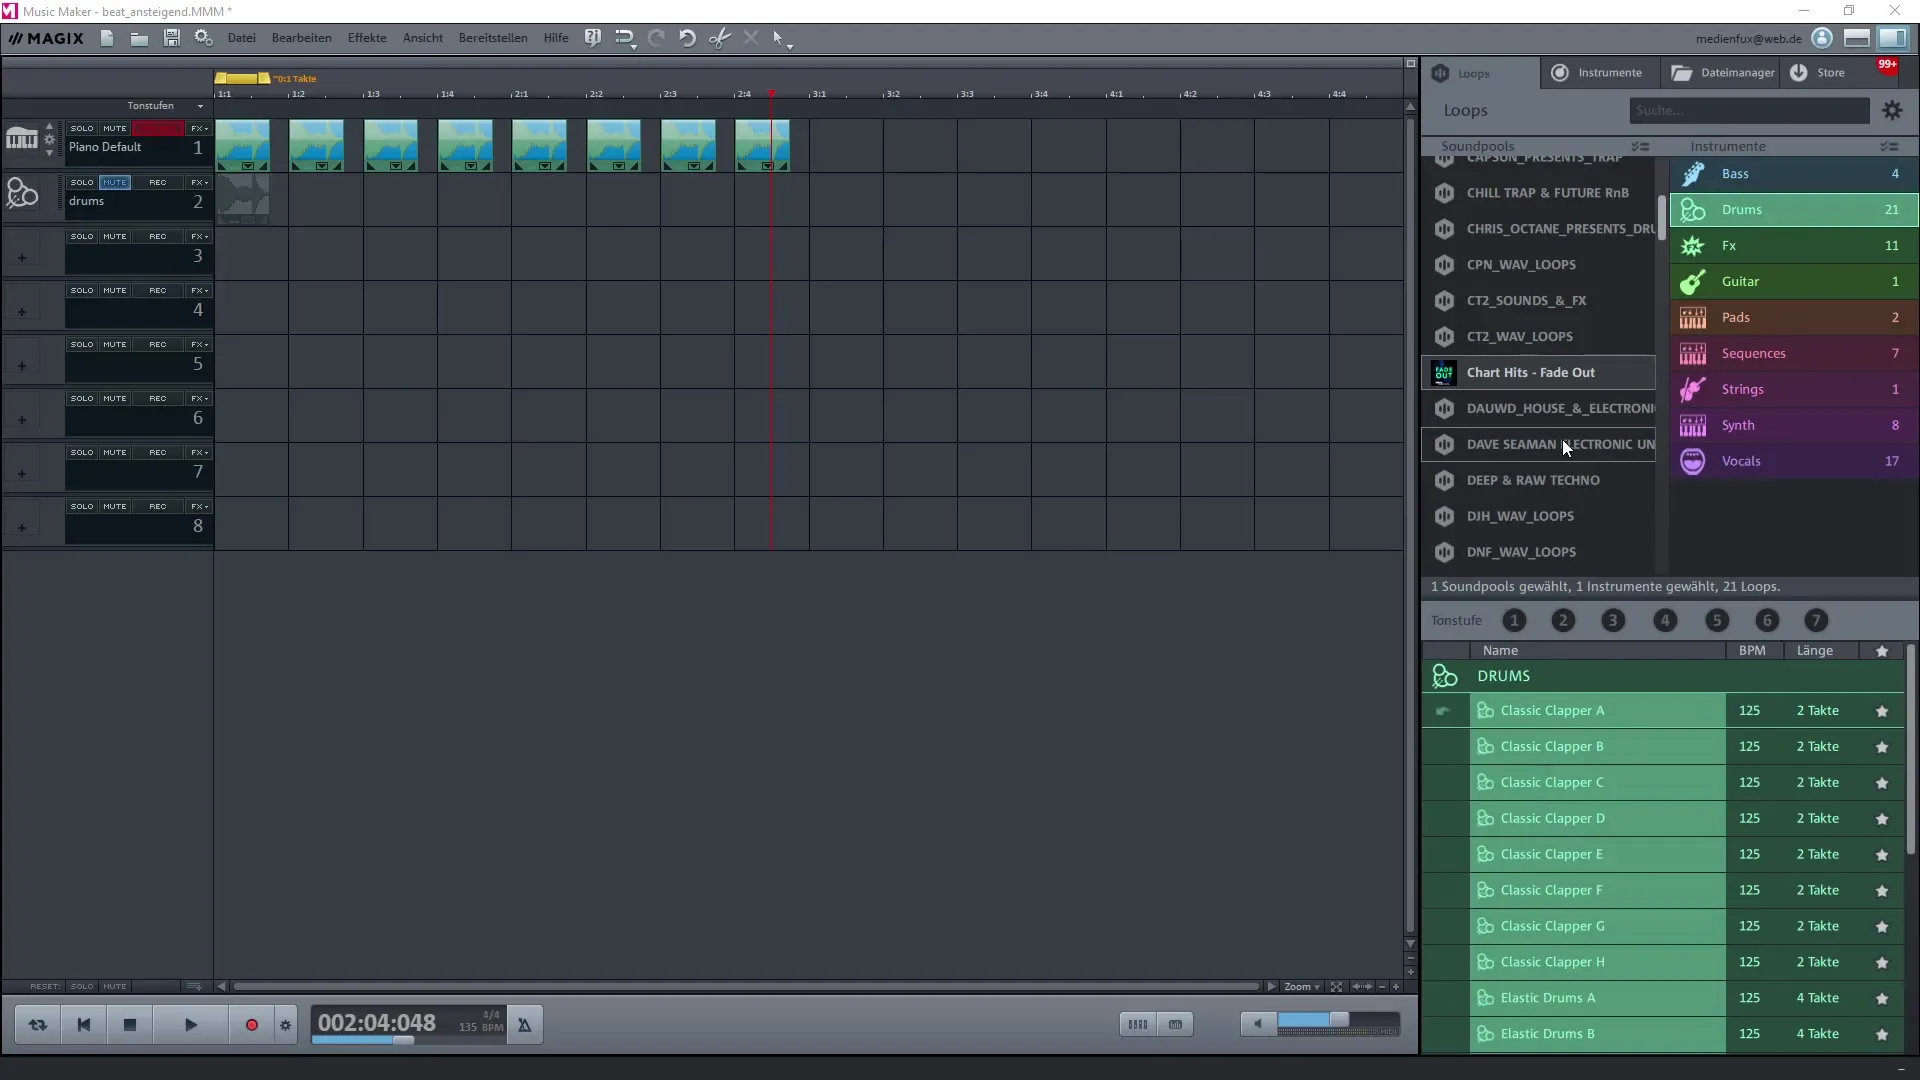Image resolution: width=1920 pixels, height=1080 pixels.
Task: Open the Ansicht menu
Action: 423,38
